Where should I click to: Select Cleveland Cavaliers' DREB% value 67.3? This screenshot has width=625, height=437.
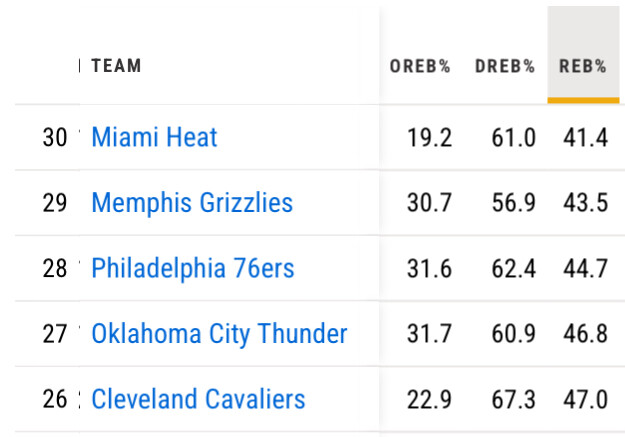(x=514, y=399)
